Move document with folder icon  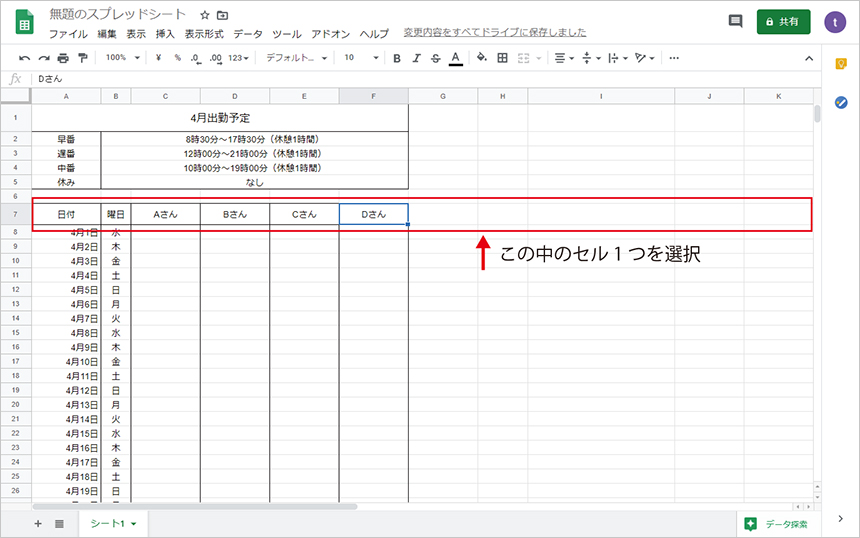click(222, 15)
